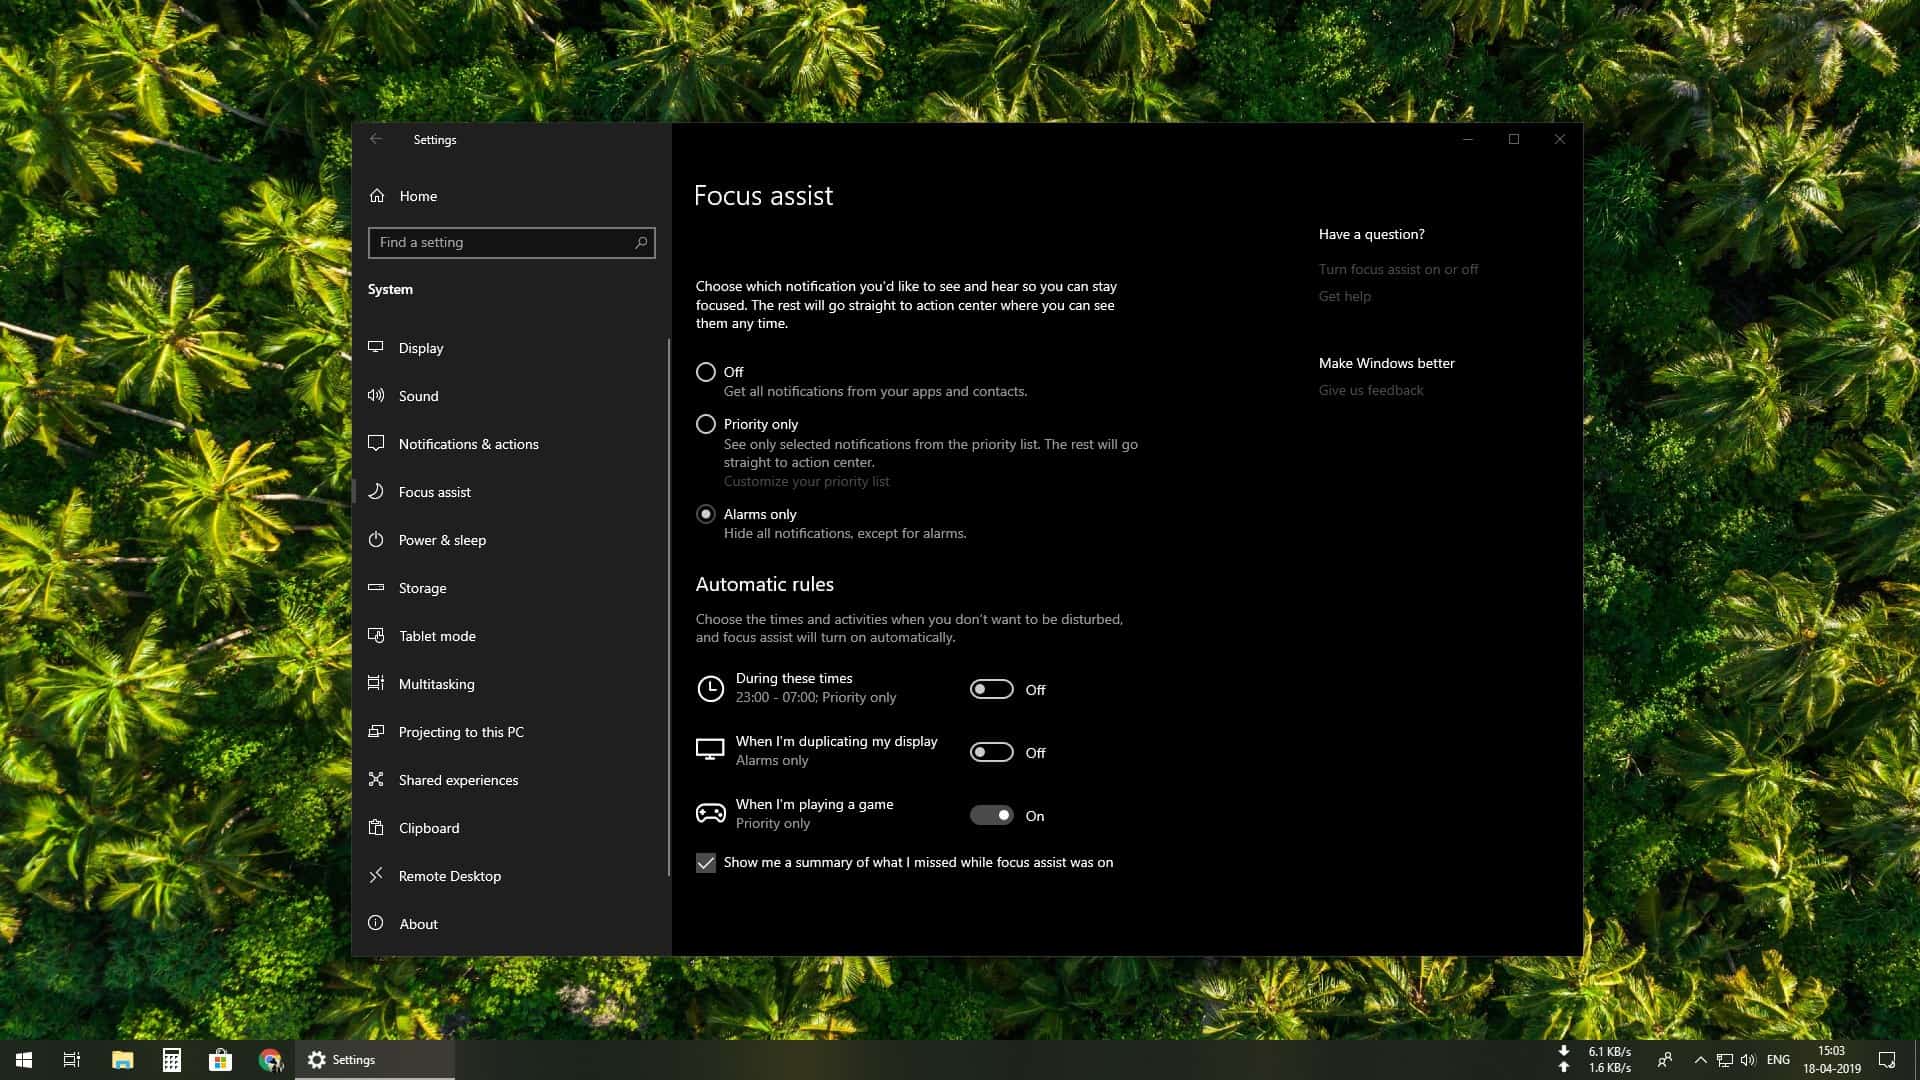The width and height of the screenshot is (1920, 1080).
Task: Open Customize your priority list
Action: (806, 481)
